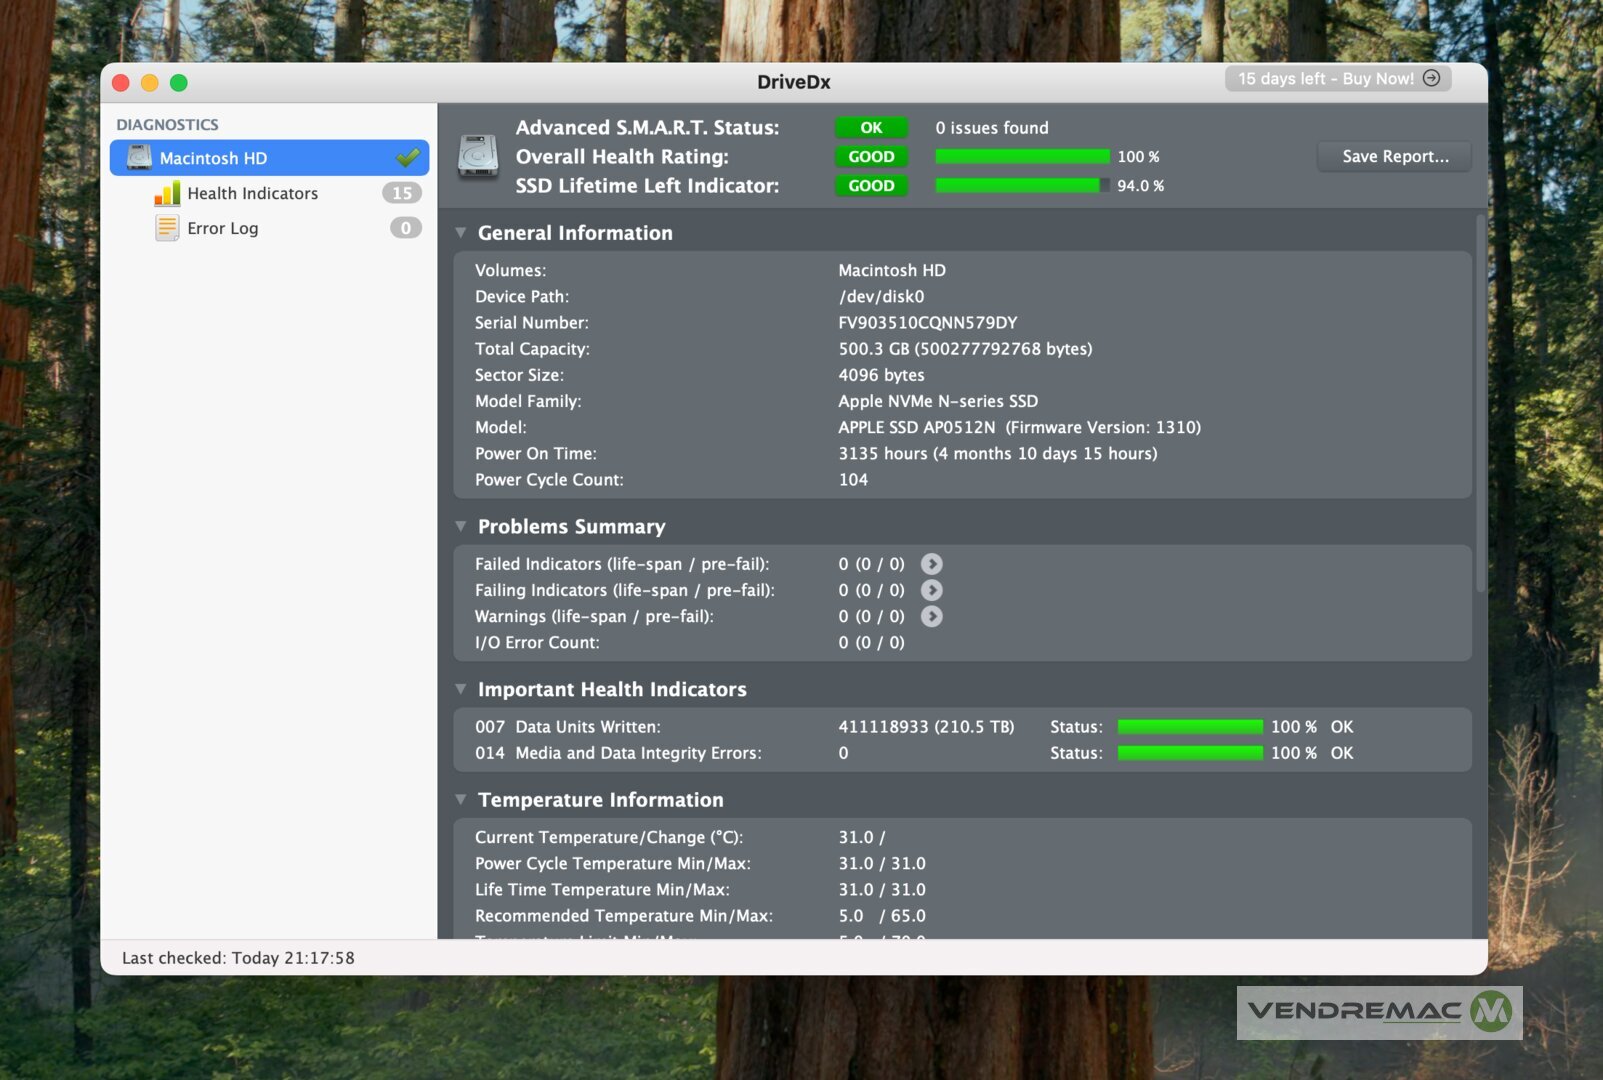Click the Save Report button
The width and height of the screenshot is (1603, 1080).
1394,157
